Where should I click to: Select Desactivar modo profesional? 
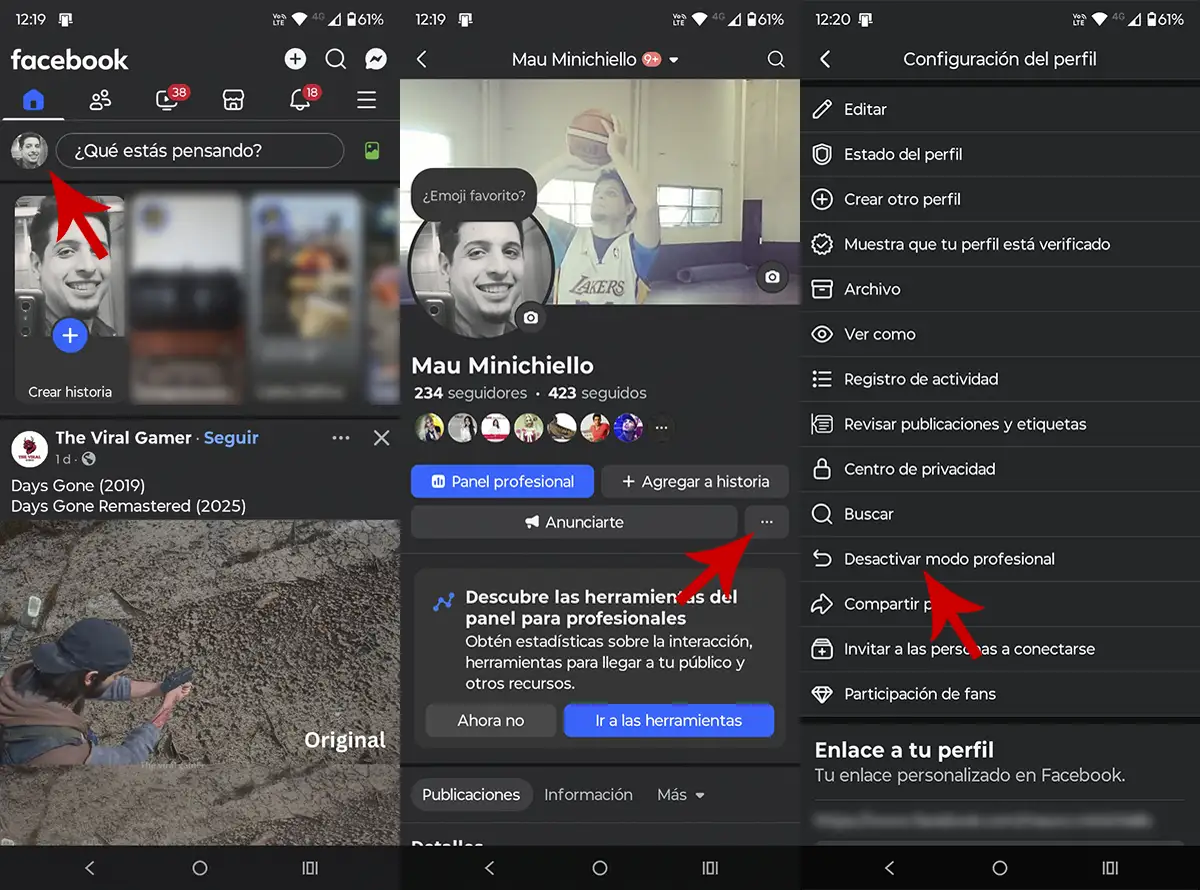(x=948, y=559)
